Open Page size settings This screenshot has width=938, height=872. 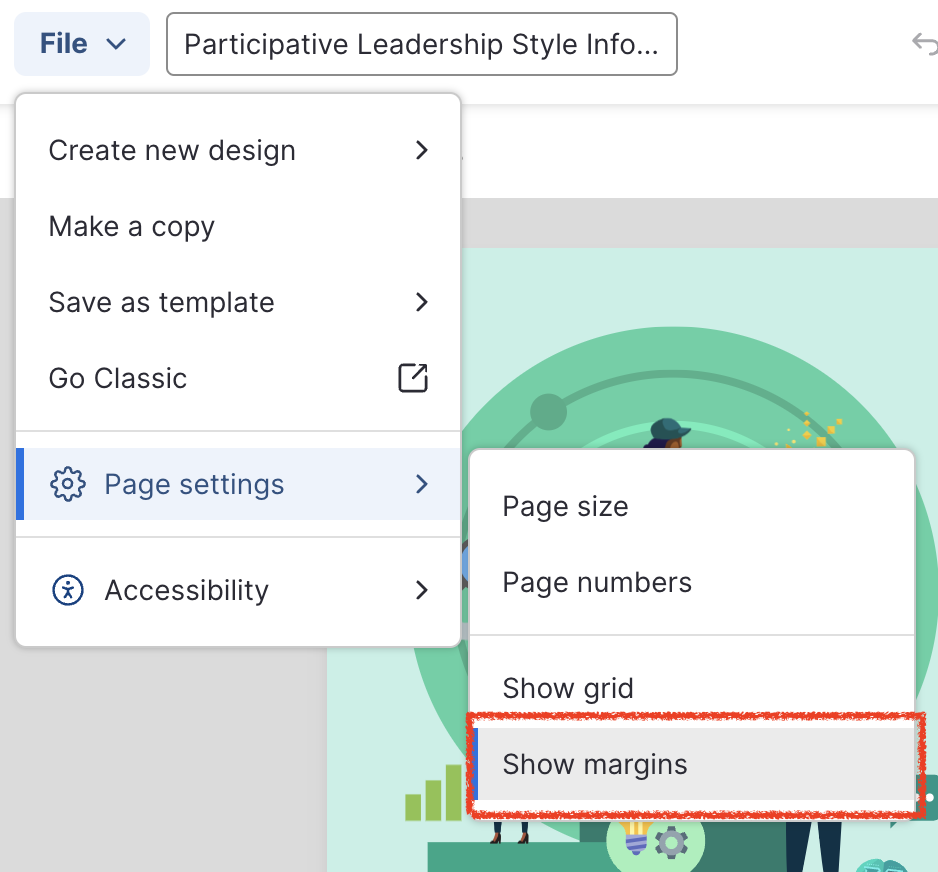click(x=565, y=506)
